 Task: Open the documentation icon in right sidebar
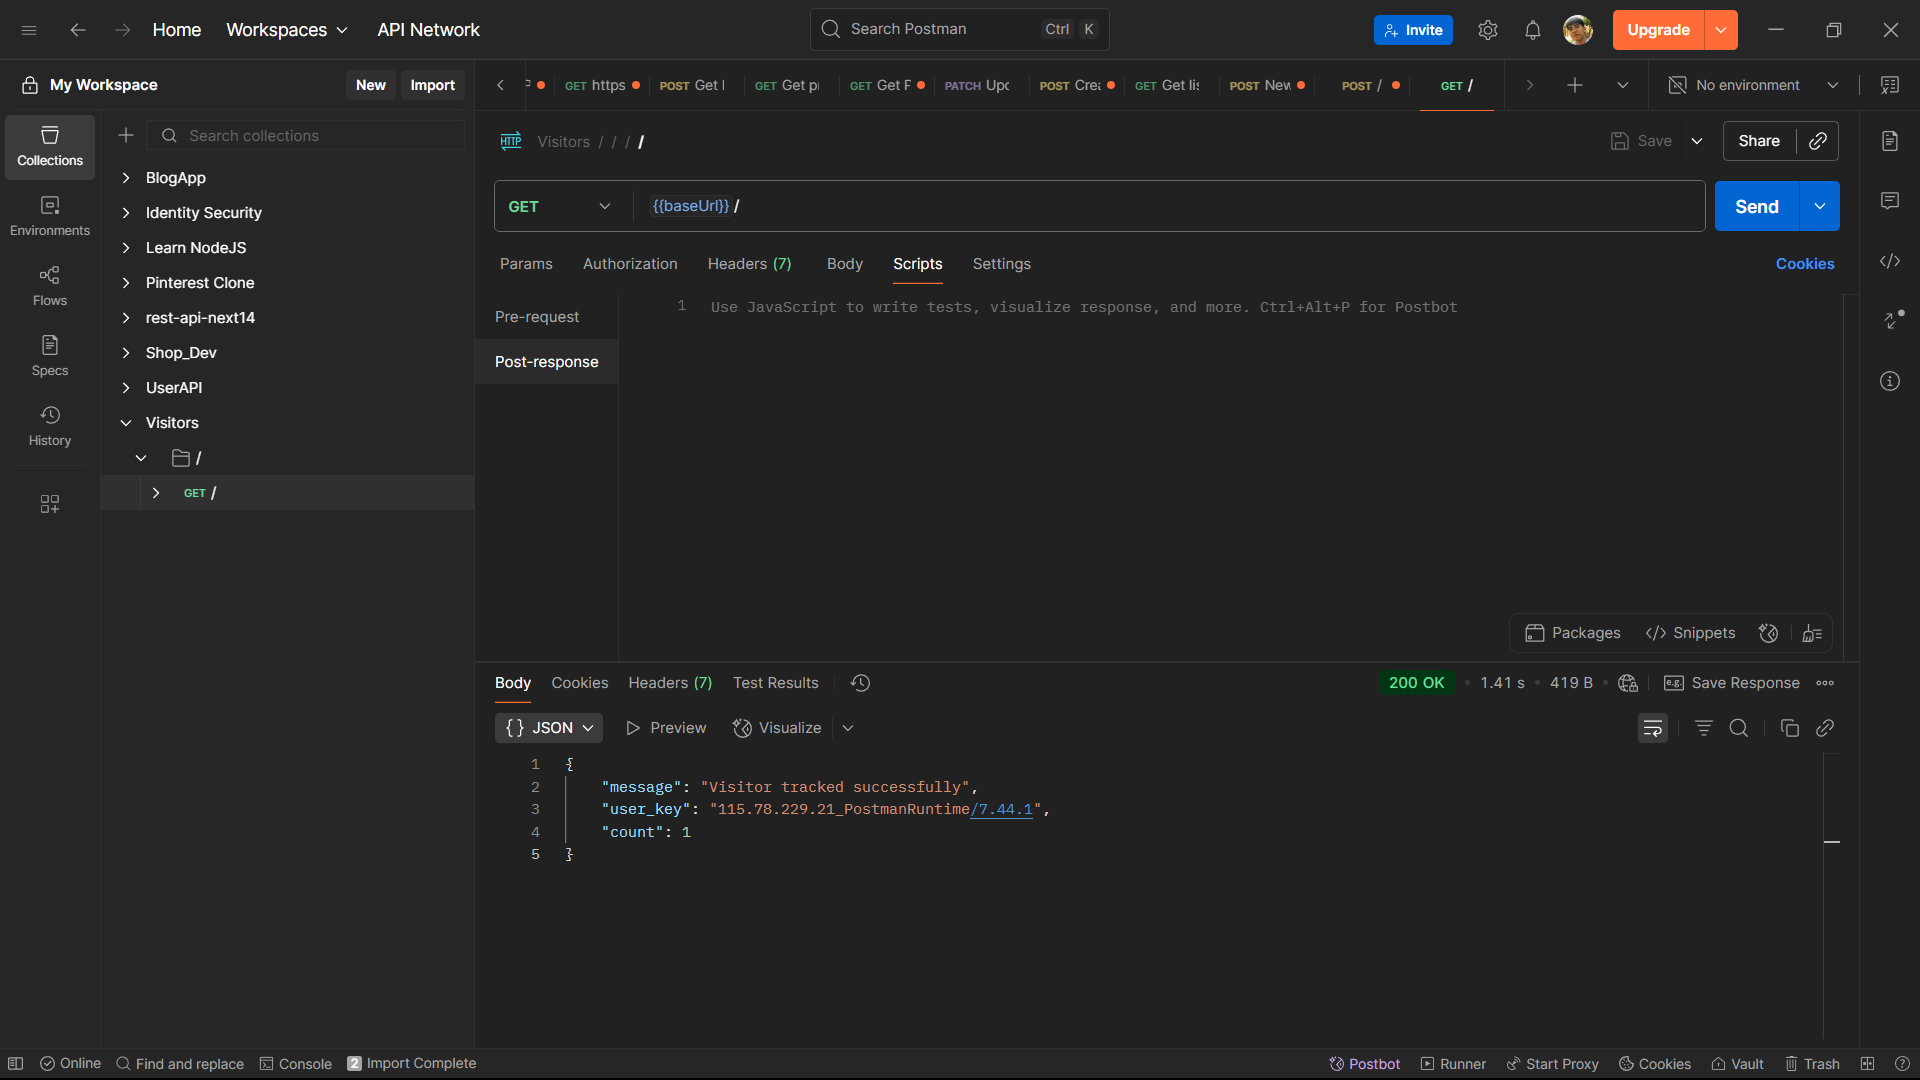pyautogui.click(x=1890, y=141)
